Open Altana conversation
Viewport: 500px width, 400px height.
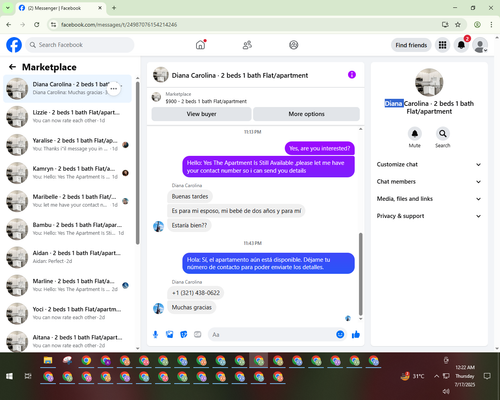pyautogui.click(x=68, y=341)
